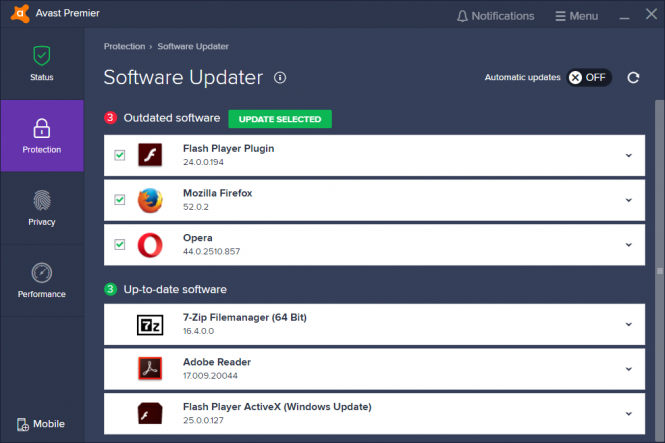Open the Performance gauge section
Screen dimensions: 665x443
pyautogui.click(x=42, y=280)
